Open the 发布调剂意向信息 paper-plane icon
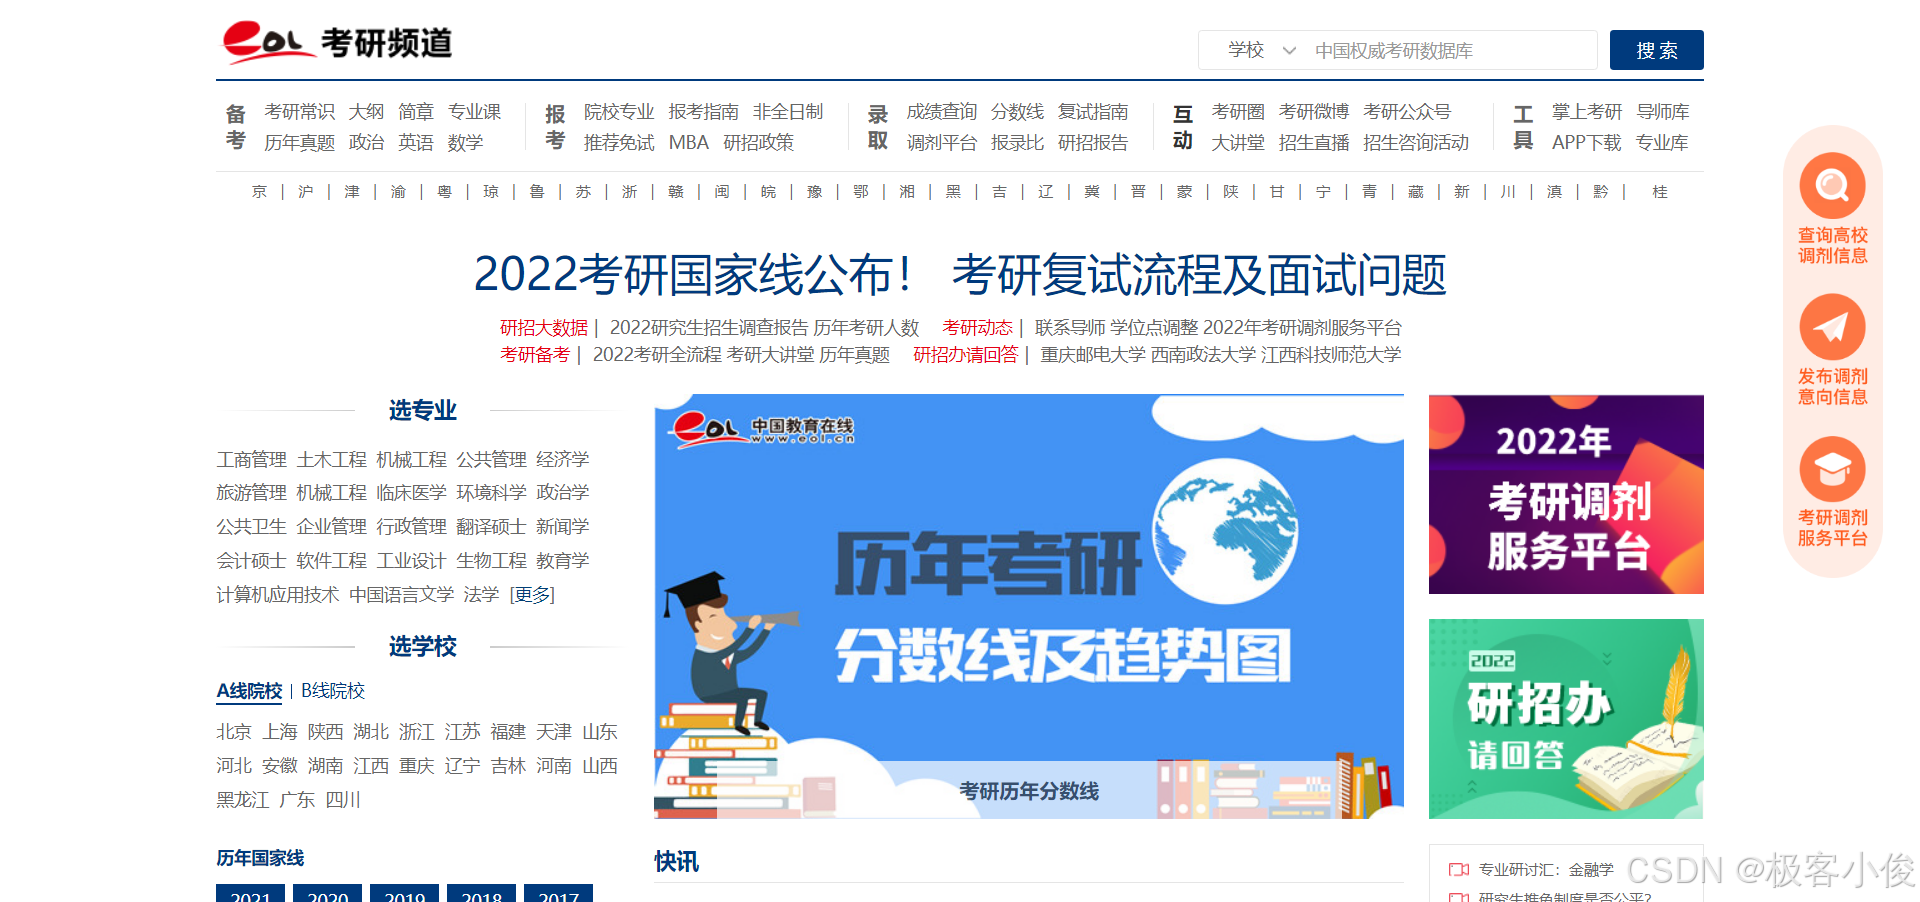The image size is (1920, 902). point(1832,327)
